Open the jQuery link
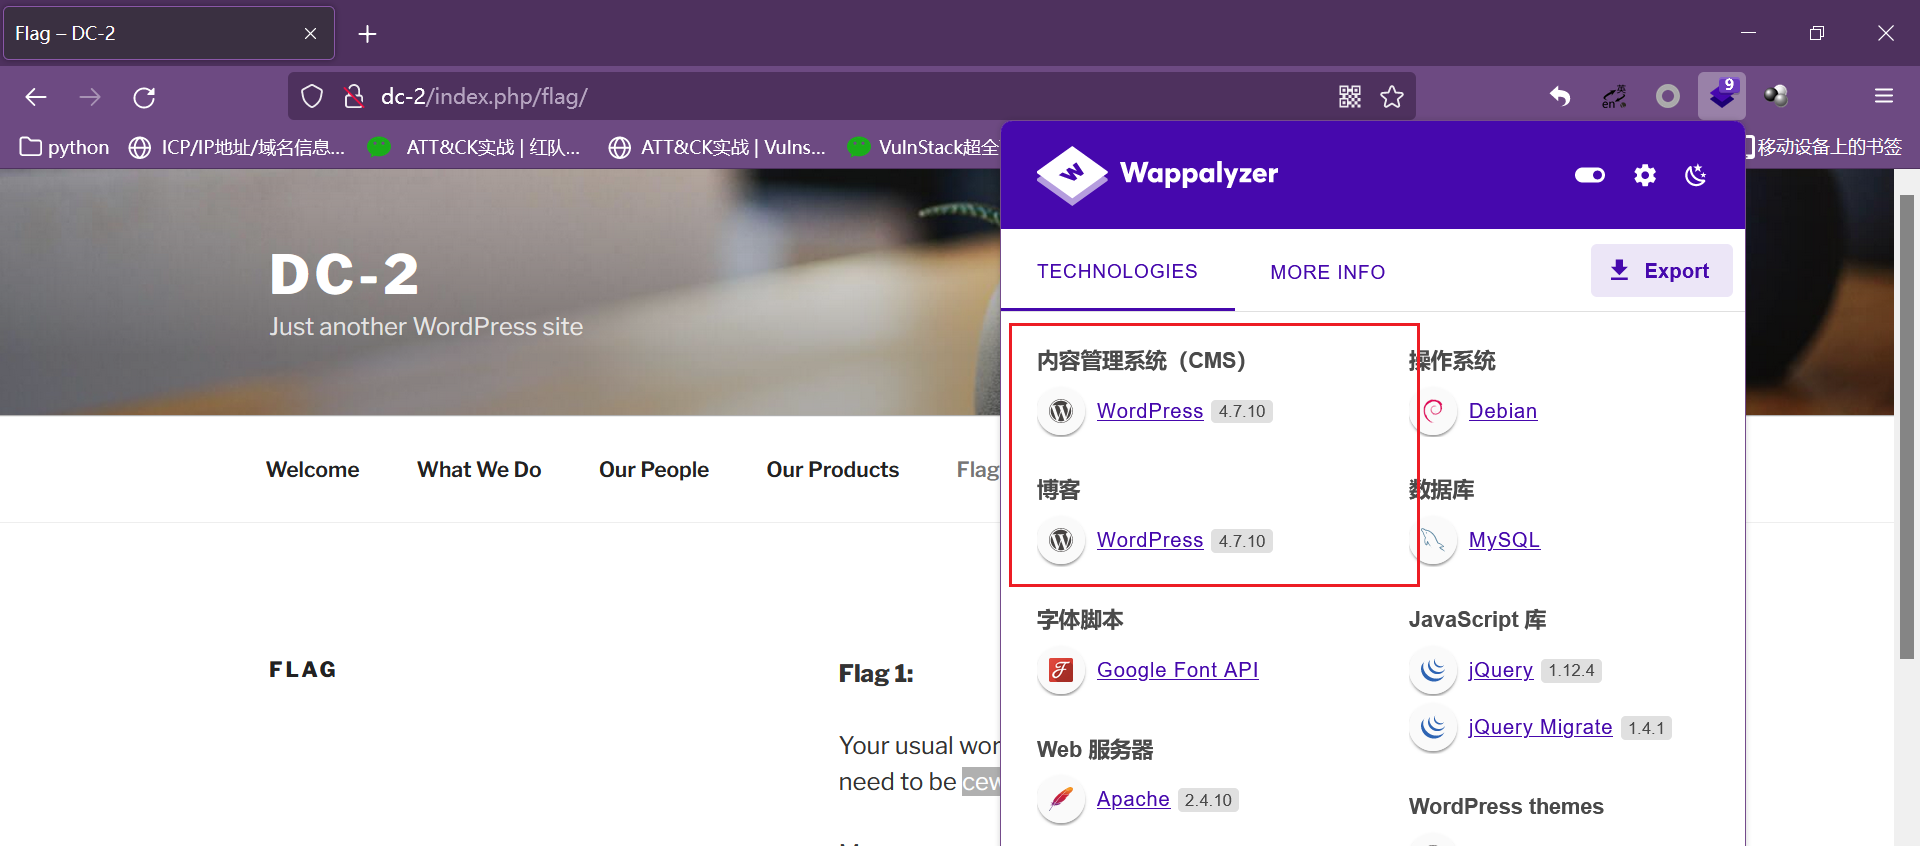Viewport: 1920px width, 846px height. click(1500, 670)
